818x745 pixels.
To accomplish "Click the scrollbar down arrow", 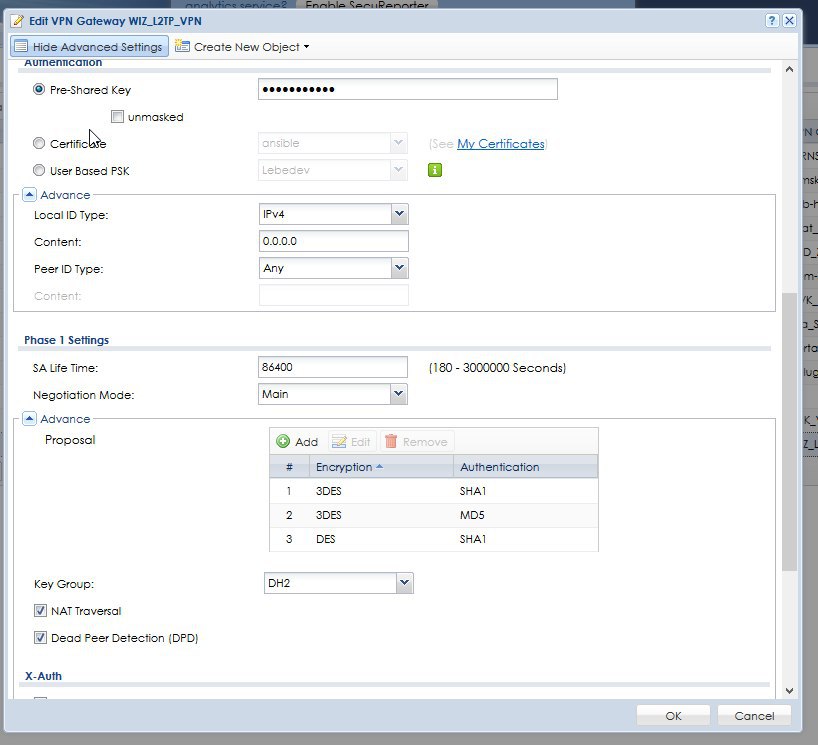I will (x=789, y=691).
